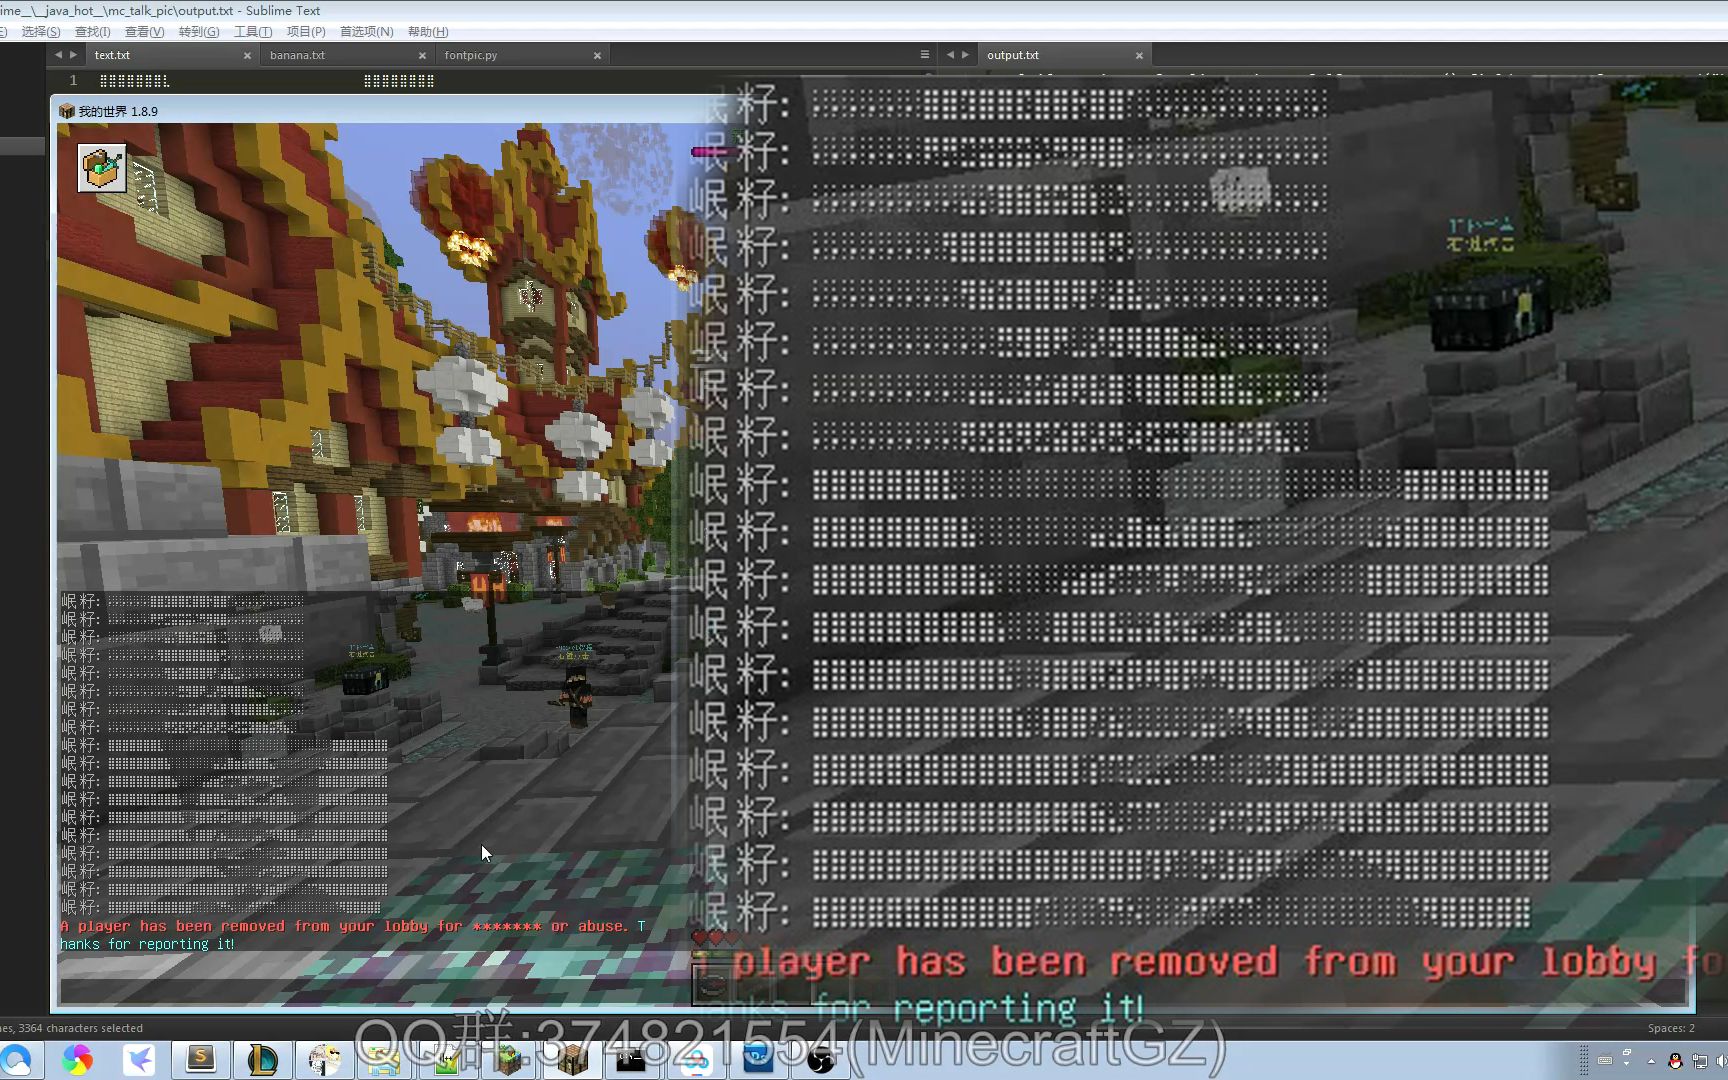This screenshot has height=1080, width=1728.
Task: Open the cartoon avatar taskbar icon
Action: [324, 1060]
